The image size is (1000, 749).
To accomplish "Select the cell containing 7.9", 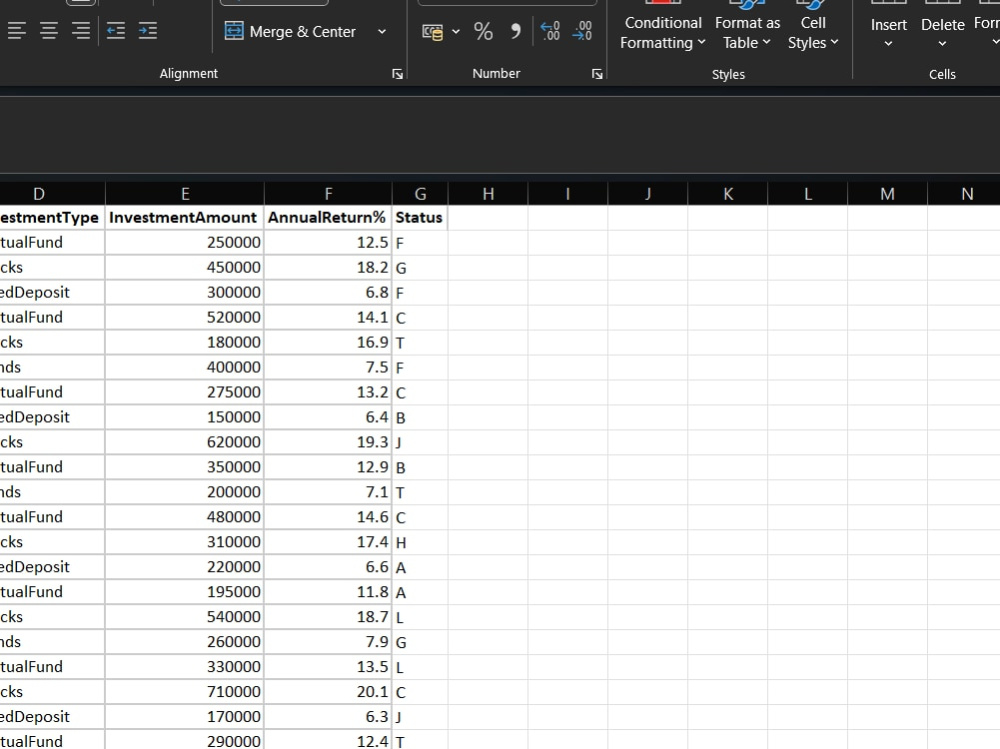I will [328, 642].
